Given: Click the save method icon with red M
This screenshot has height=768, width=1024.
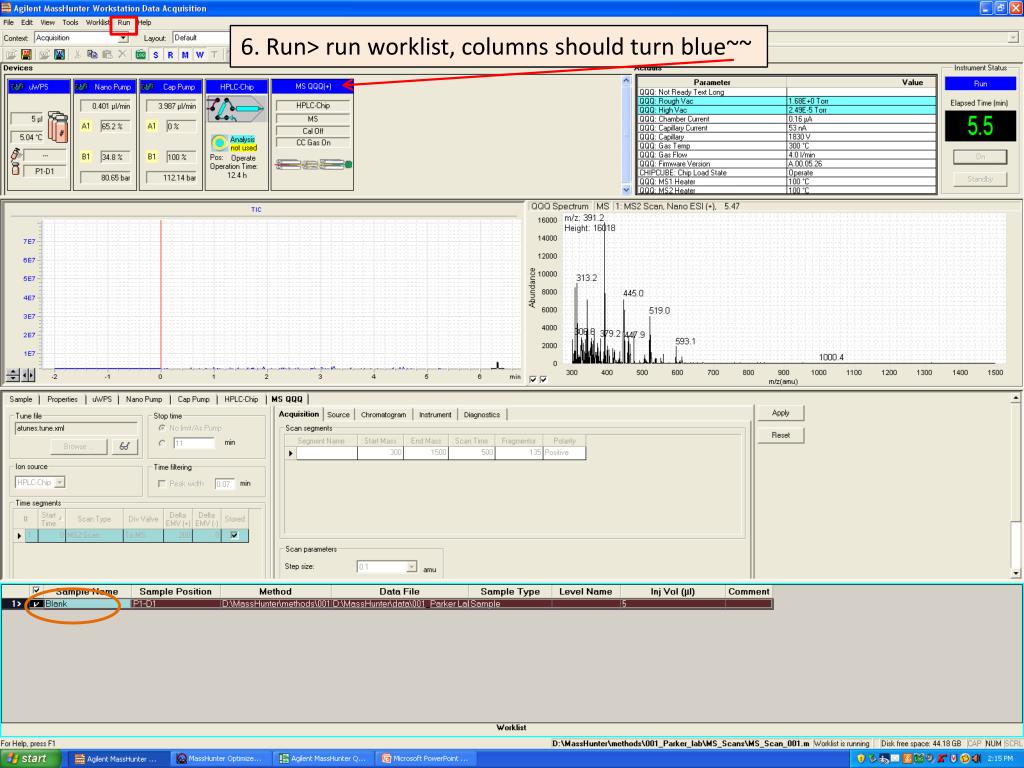Looking at the screenshot, I should [x=26, y=55].
